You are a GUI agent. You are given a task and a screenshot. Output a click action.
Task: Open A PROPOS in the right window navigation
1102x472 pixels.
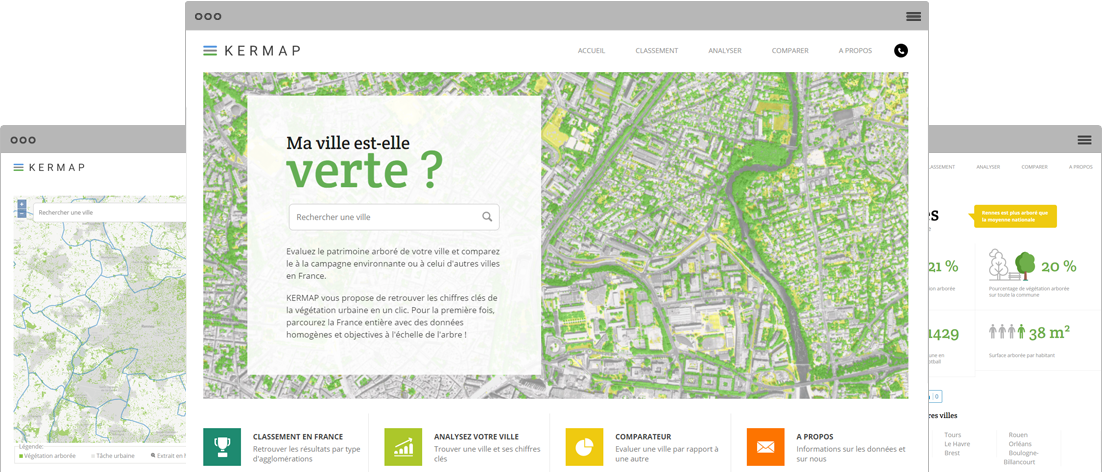coord(1081,167)
